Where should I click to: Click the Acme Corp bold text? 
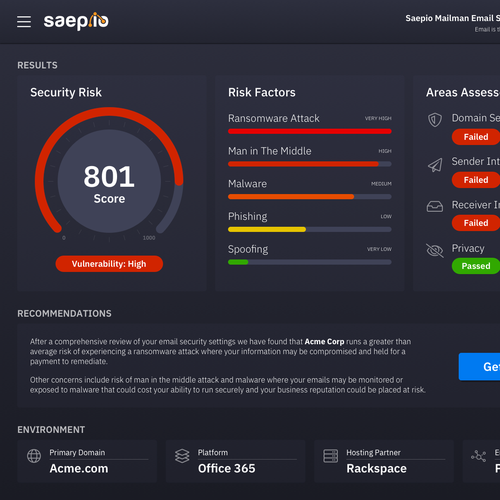point(324,342)
